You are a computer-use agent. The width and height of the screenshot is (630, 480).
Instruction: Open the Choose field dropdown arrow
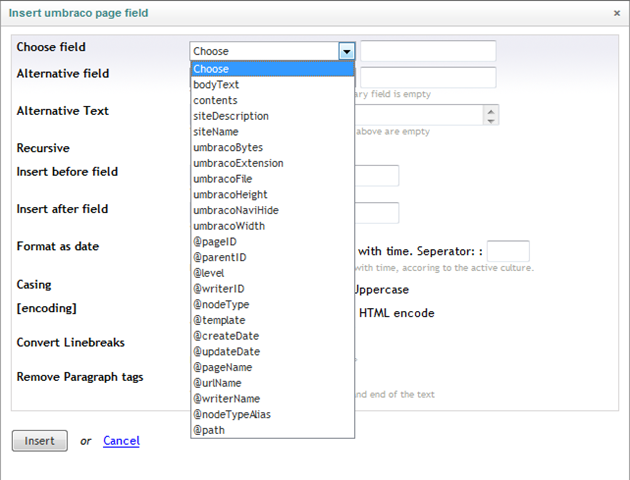point(347,51)
